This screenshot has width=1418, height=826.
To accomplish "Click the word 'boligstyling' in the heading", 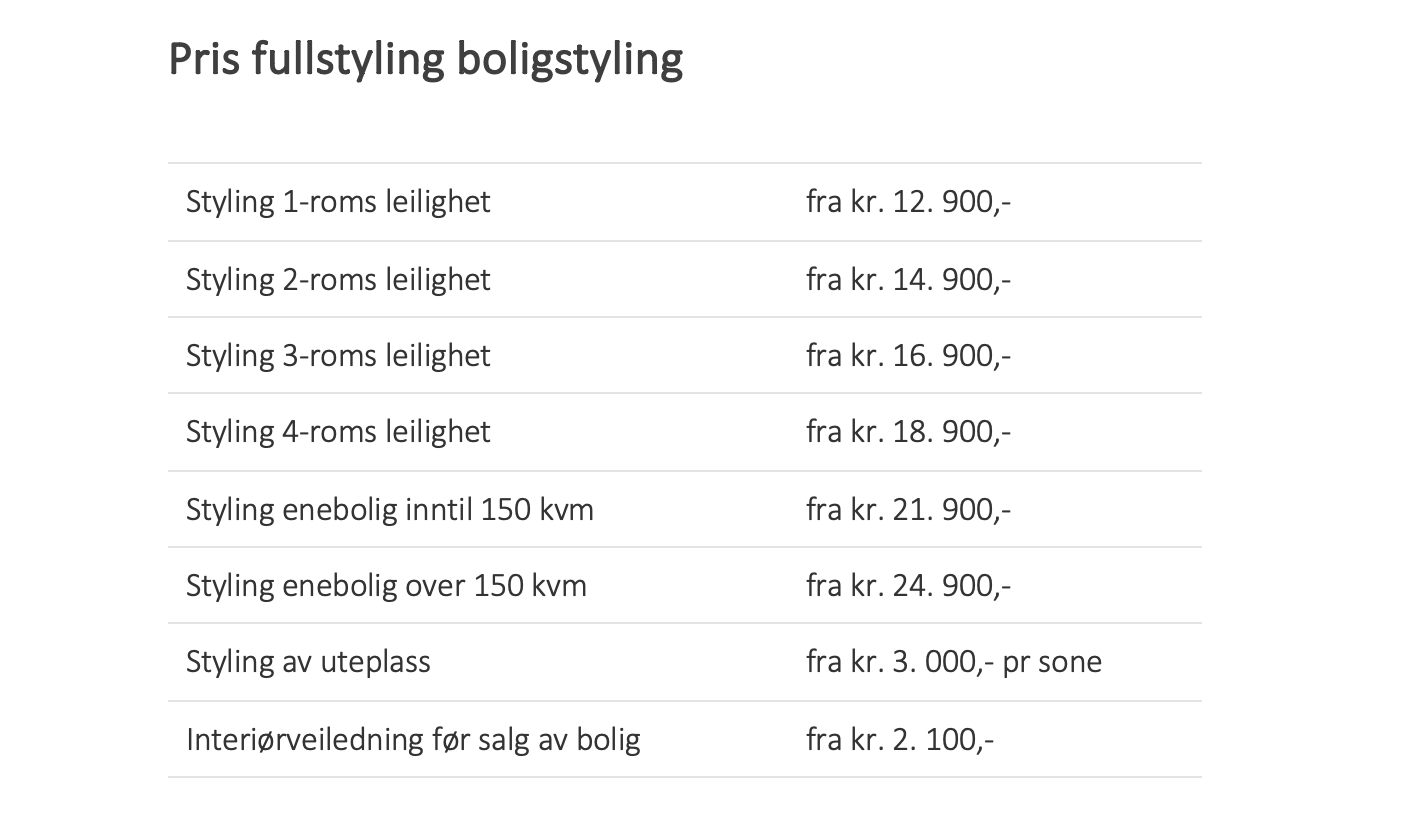I will click(569, 60).
